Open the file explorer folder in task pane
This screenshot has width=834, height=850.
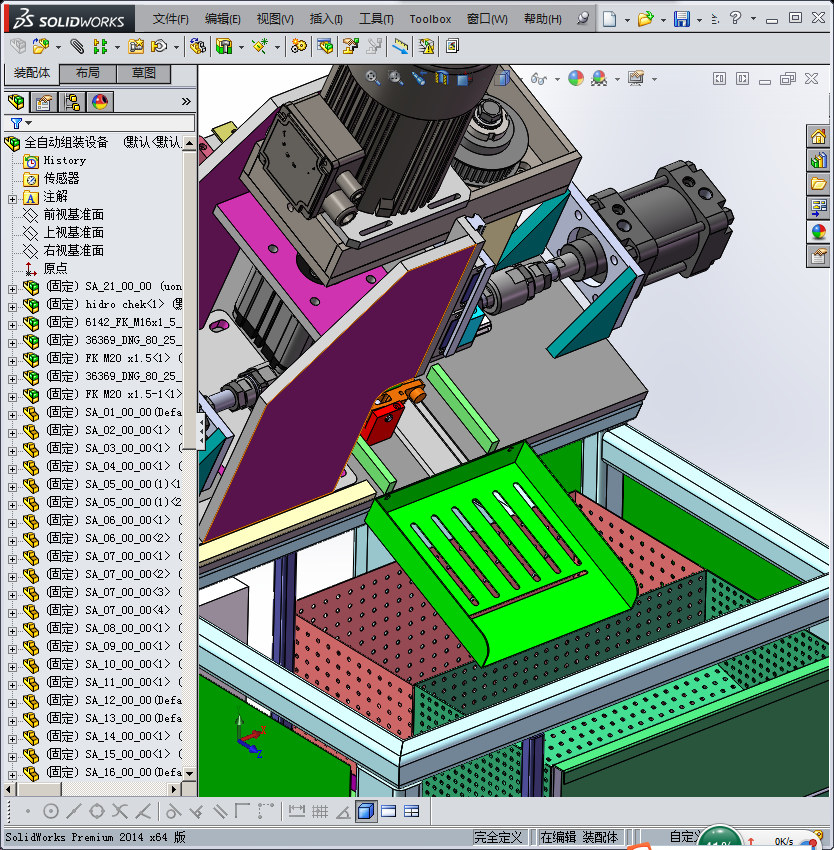tap(819, 184)
